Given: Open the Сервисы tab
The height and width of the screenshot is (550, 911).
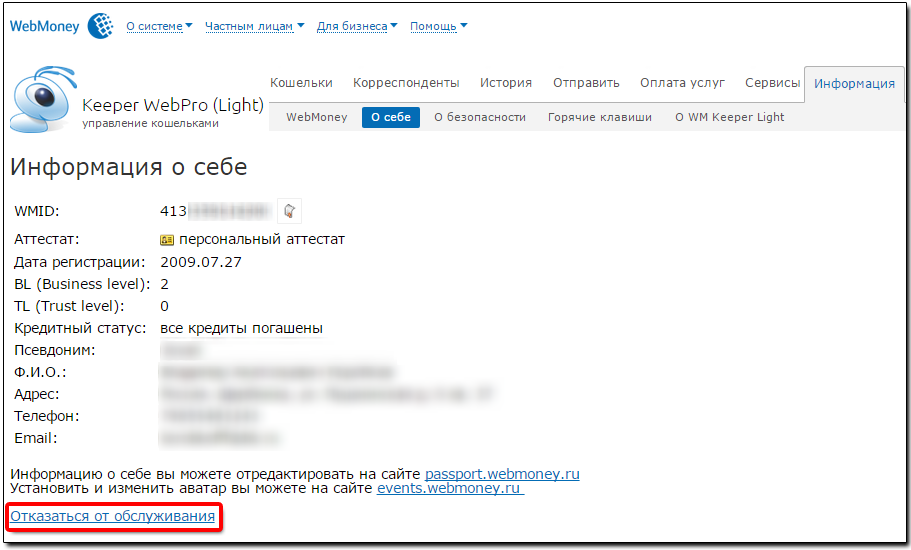Looking at the screenshot, I should coord(772,83).
